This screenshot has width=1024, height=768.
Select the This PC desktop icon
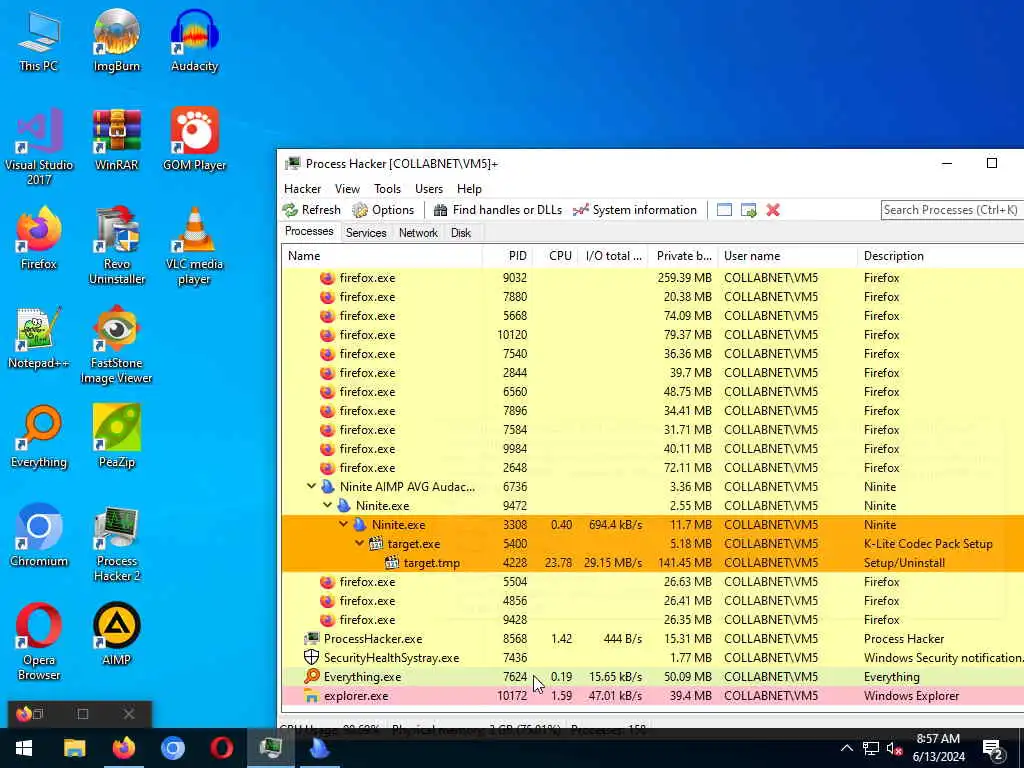[x=39, y=40]
